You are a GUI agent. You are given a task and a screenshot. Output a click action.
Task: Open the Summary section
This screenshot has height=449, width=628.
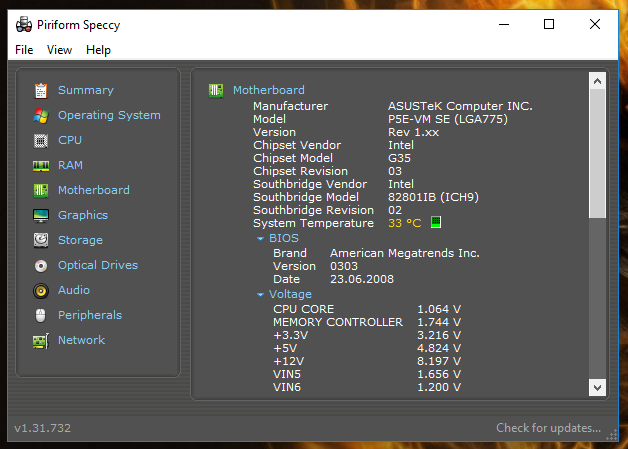click(86, 90)
